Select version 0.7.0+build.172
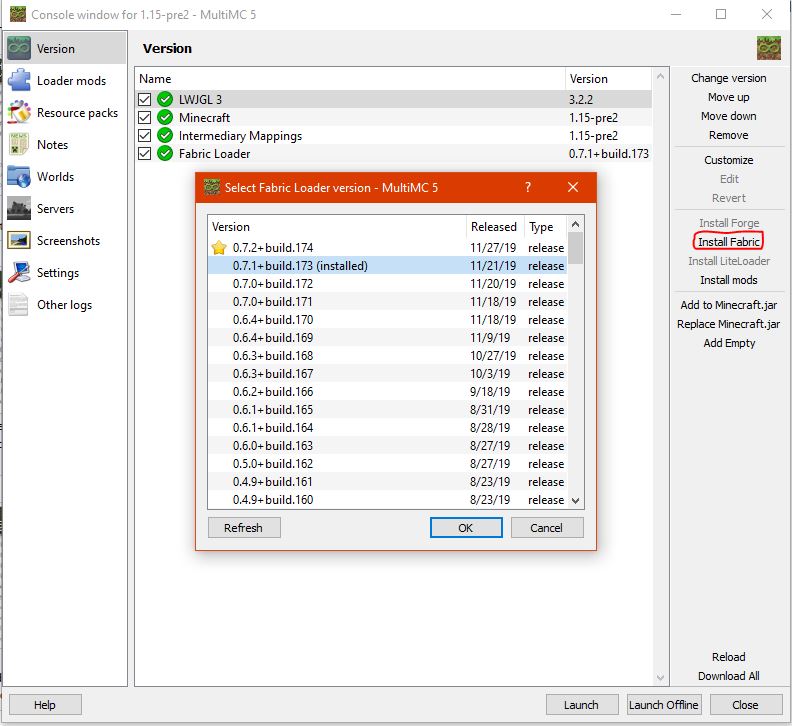The height and width of the screenshot is (726, 792). point(387,284)
